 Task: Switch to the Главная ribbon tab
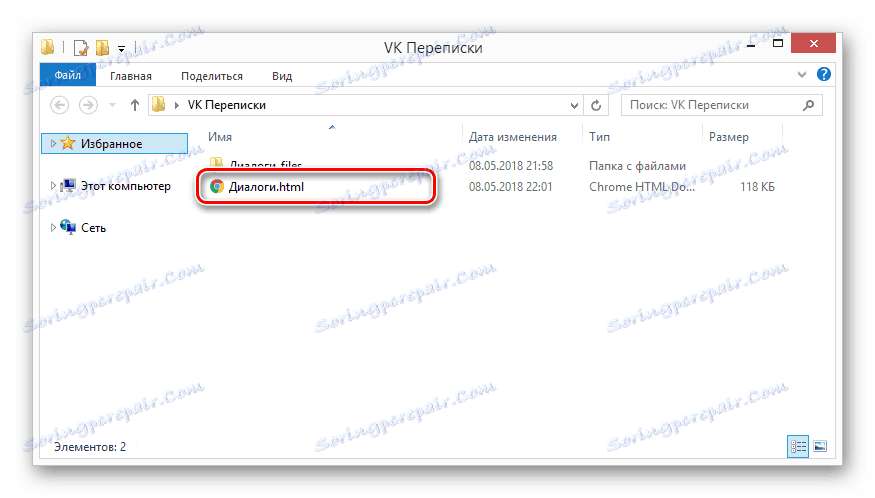click(x=131, y=76)
